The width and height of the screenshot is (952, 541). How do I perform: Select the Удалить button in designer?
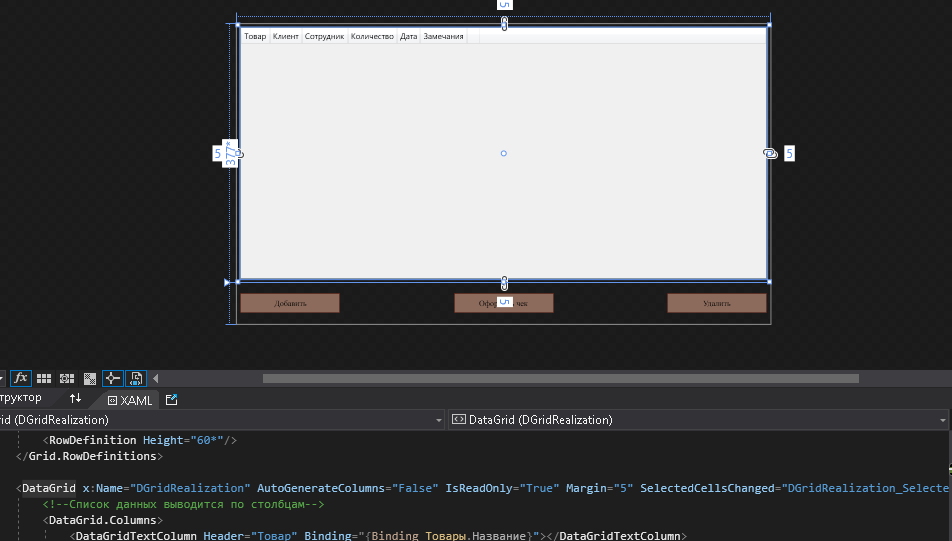pyautogui.click(x=716, y=303)
